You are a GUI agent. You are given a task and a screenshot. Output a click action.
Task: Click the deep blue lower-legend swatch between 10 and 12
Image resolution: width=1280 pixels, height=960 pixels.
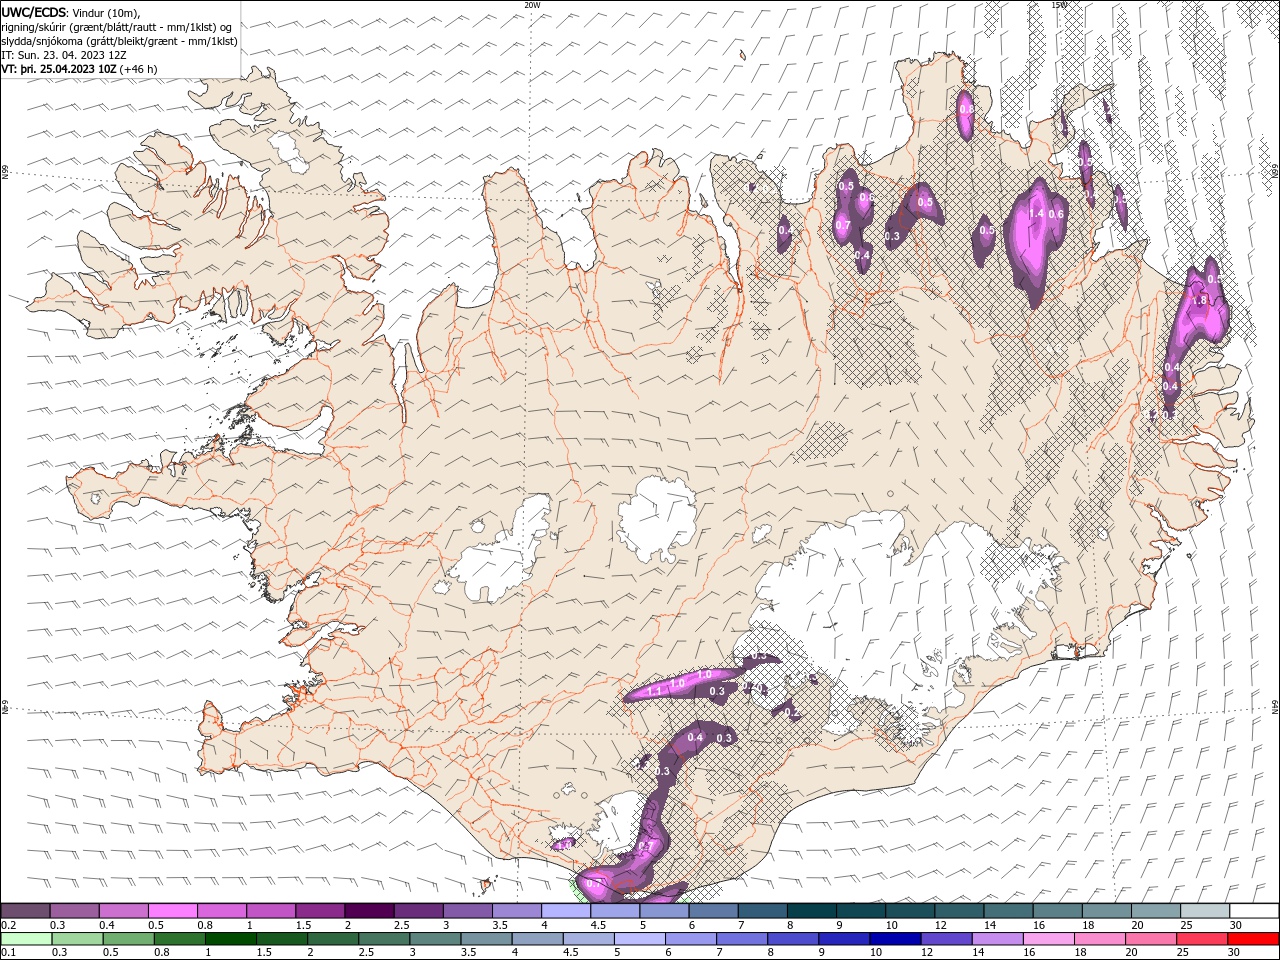click(x=894, y=939)
